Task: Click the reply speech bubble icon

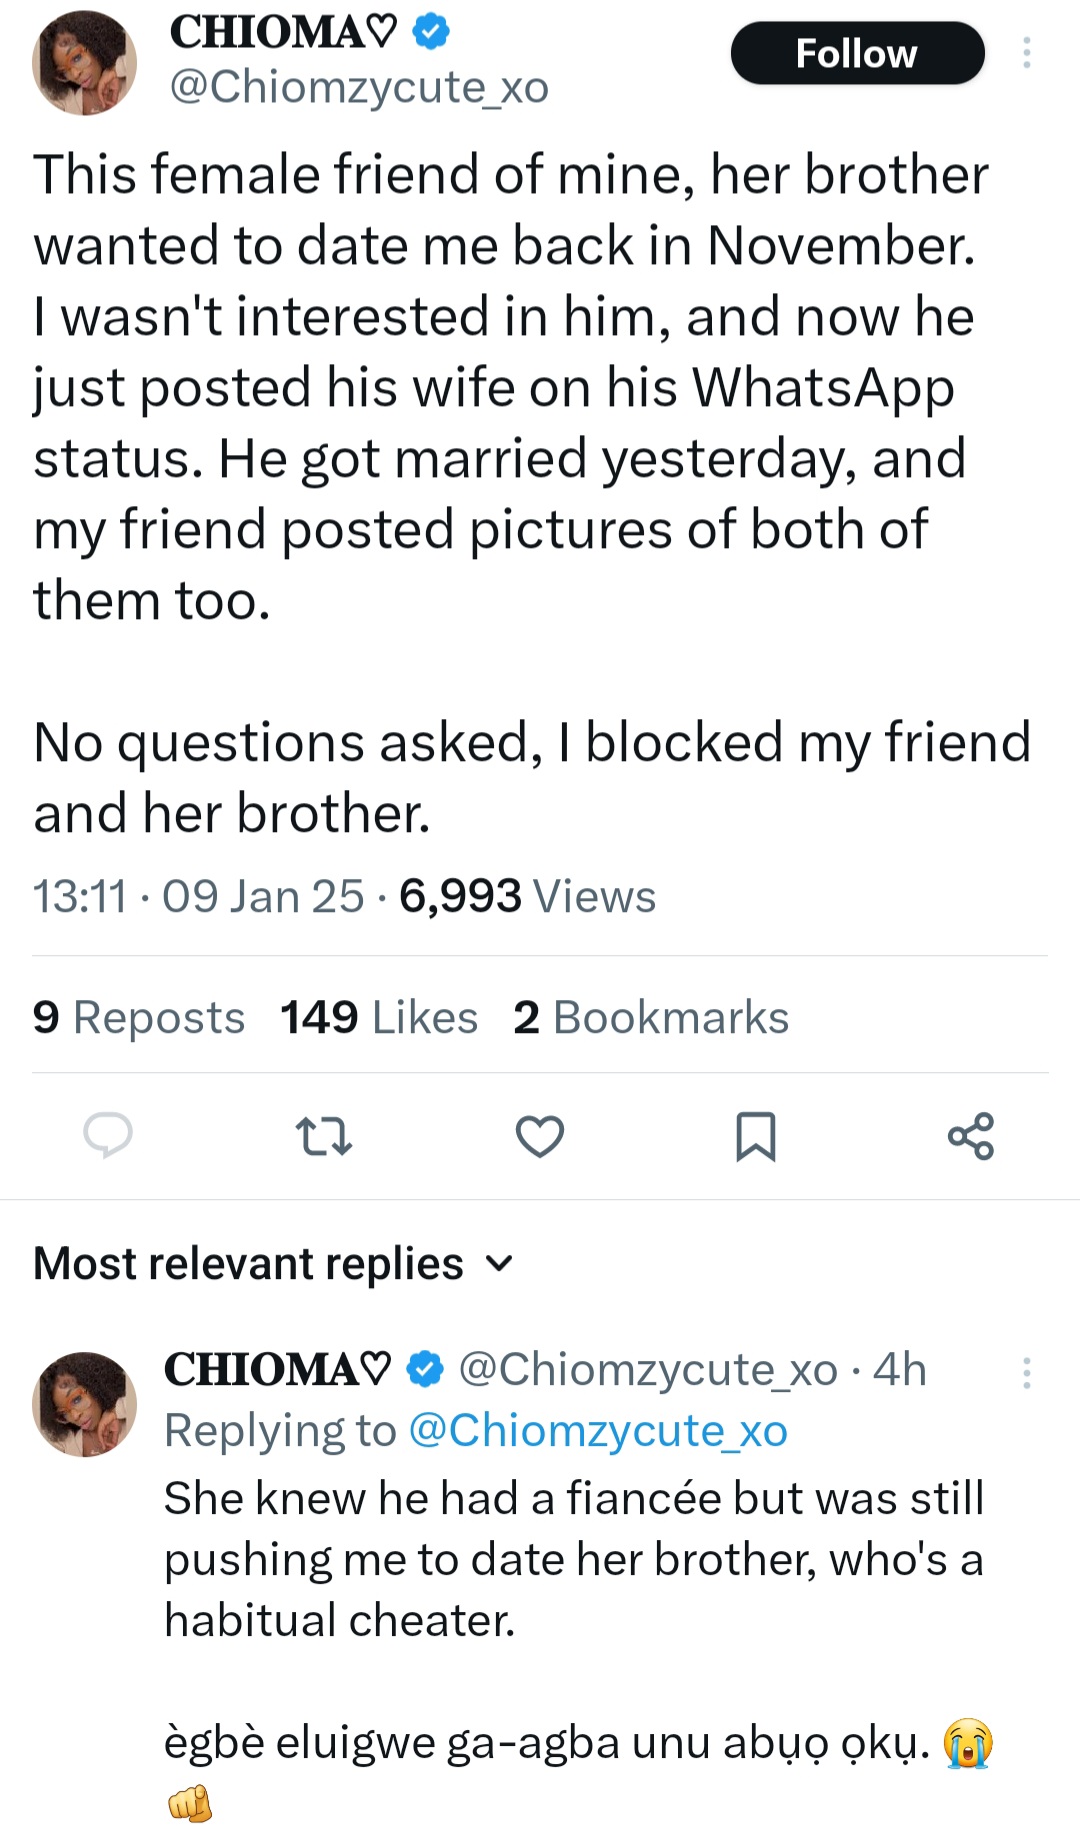Action: [108, 1135]
